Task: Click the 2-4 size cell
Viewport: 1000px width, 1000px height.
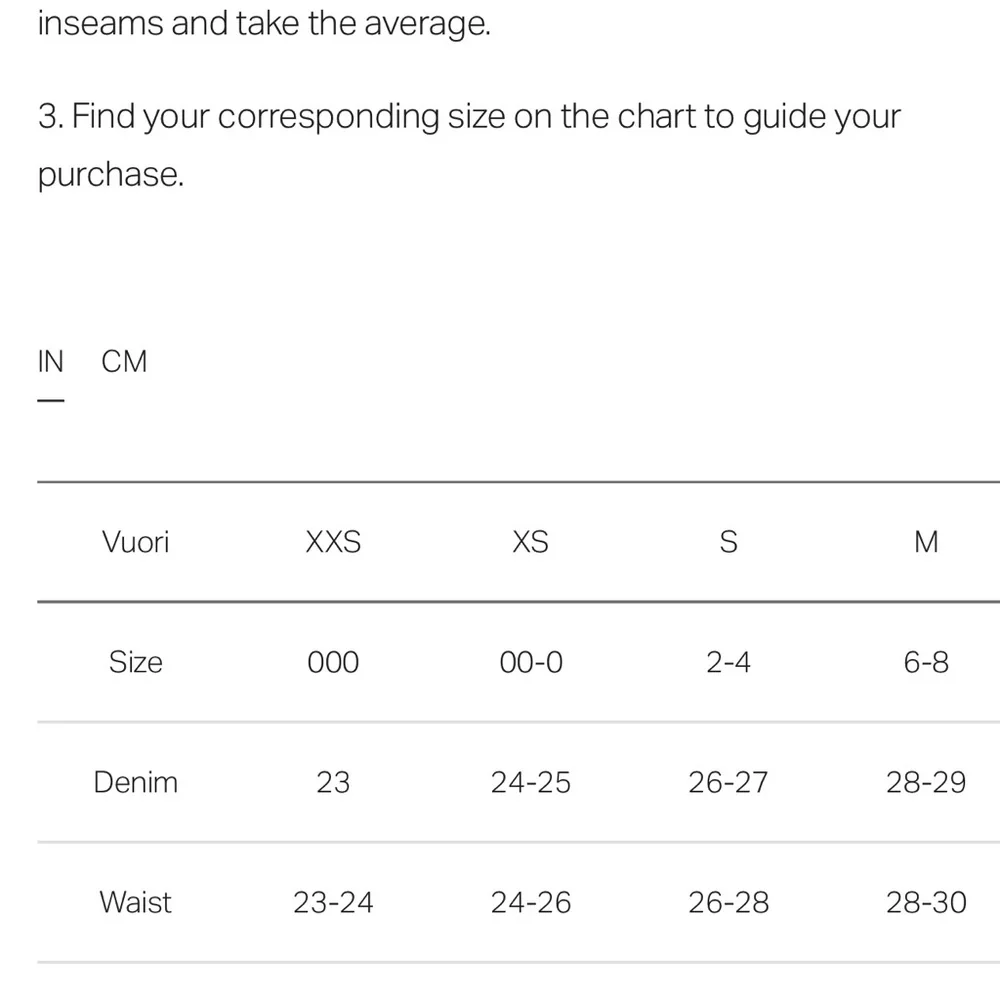Action: (x=728, y=662)
